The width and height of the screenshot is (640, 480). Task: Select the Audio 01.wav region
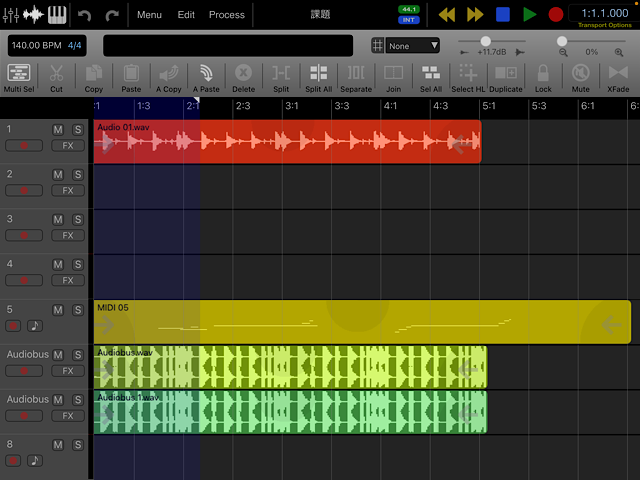(287, 142)
